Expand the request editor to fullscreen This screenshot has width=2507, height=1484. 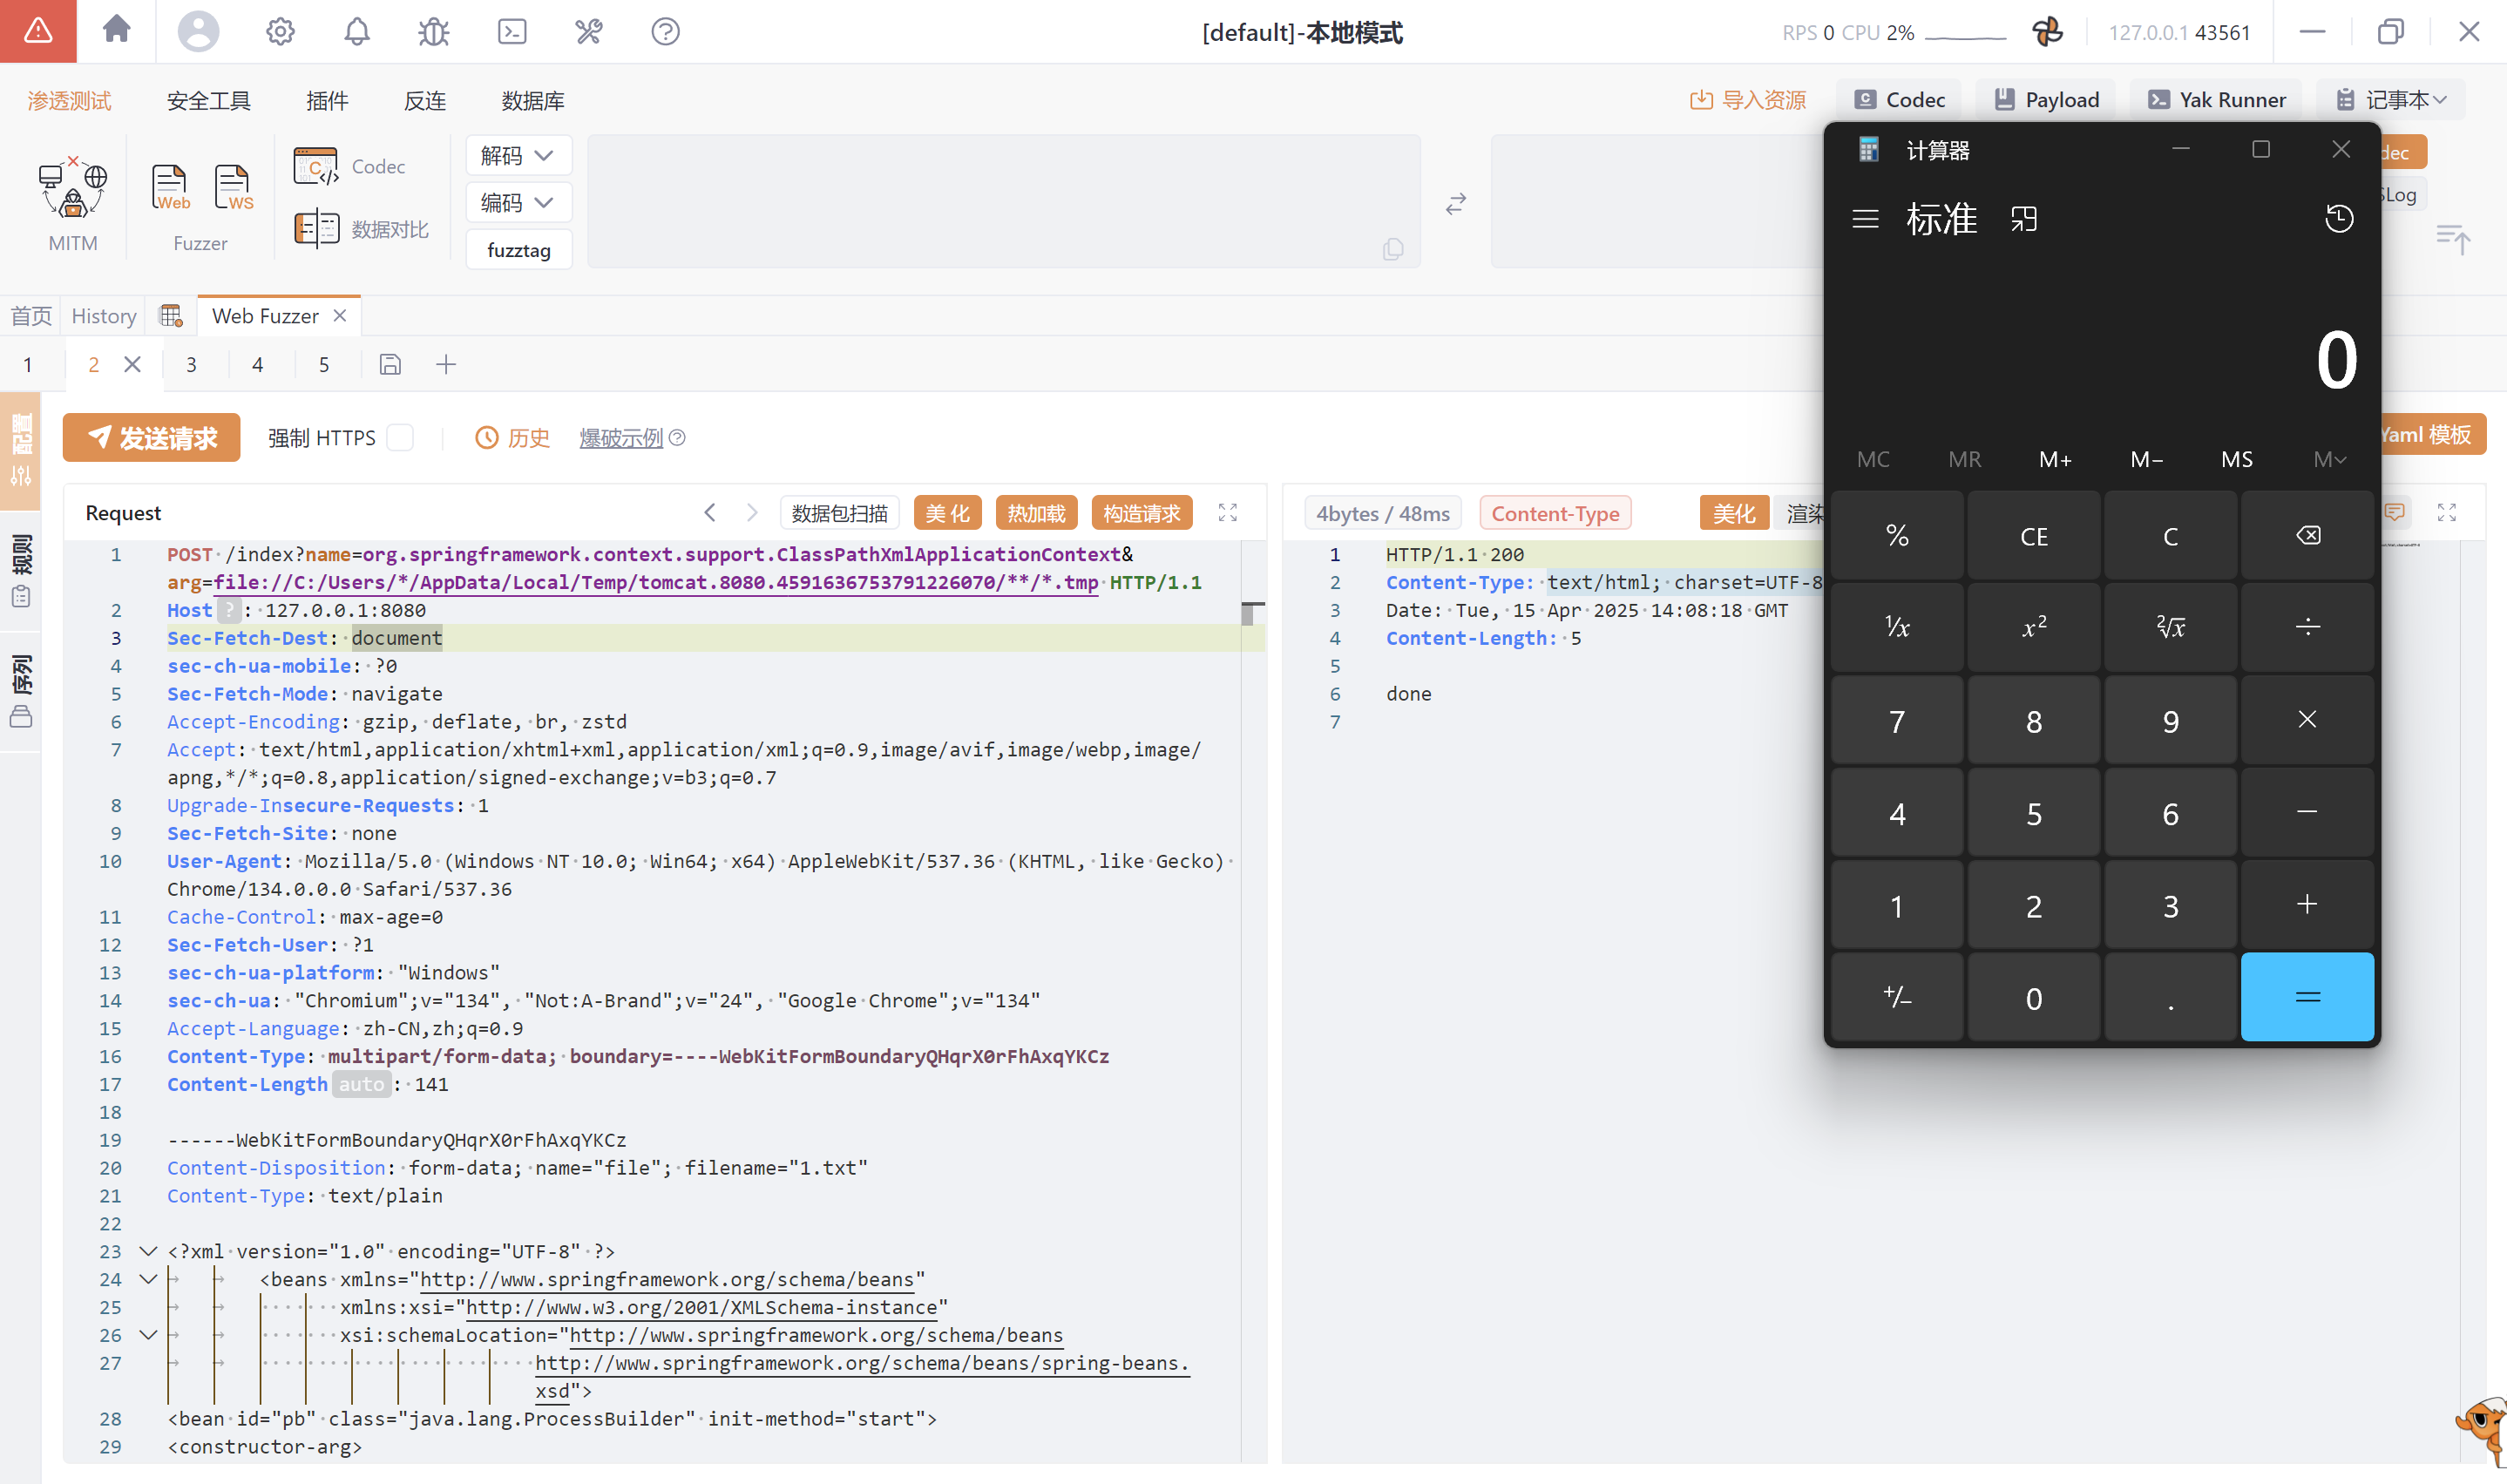(x=1228, y=513)
